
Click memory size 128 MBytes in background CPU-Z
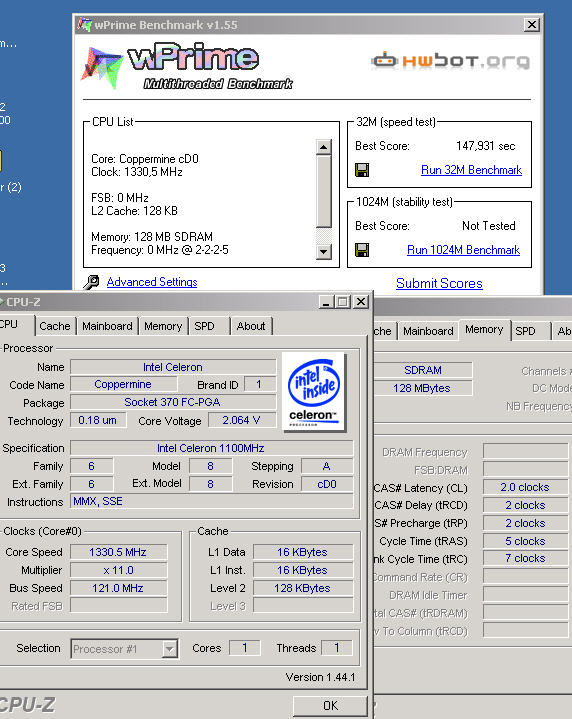coord(423,388)
